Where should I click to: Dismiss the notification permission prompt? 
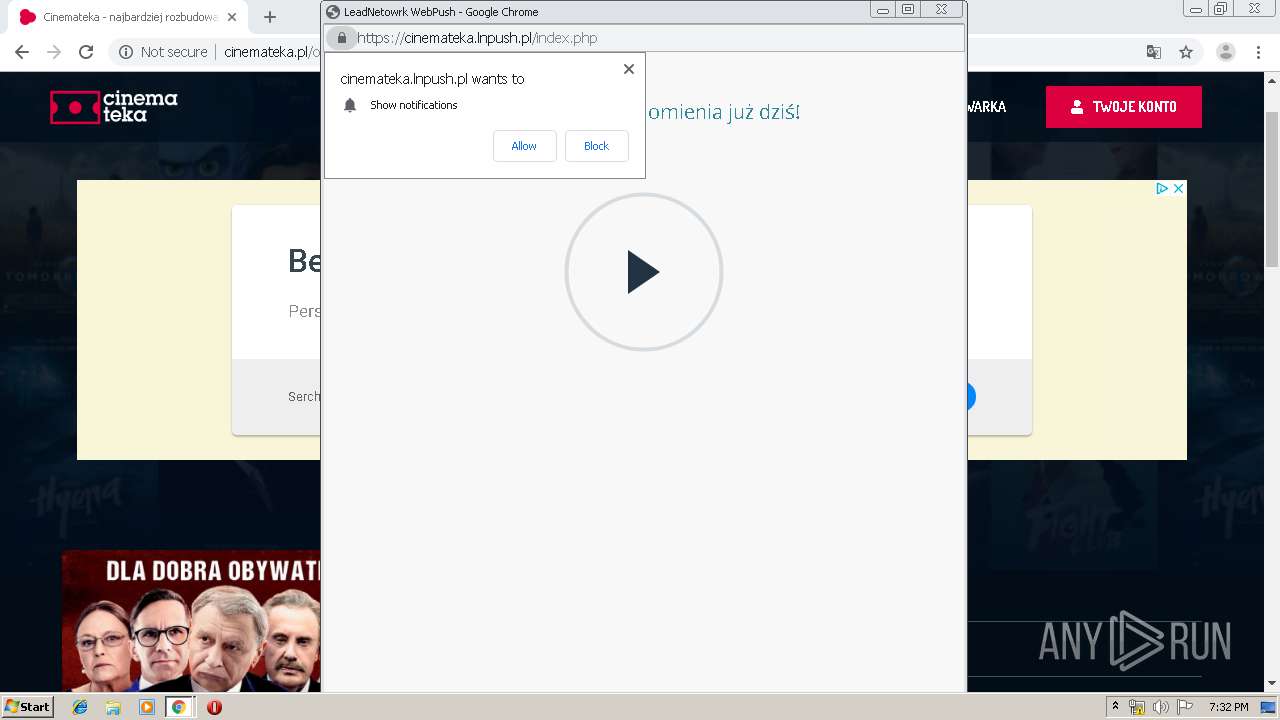point(628,69)
